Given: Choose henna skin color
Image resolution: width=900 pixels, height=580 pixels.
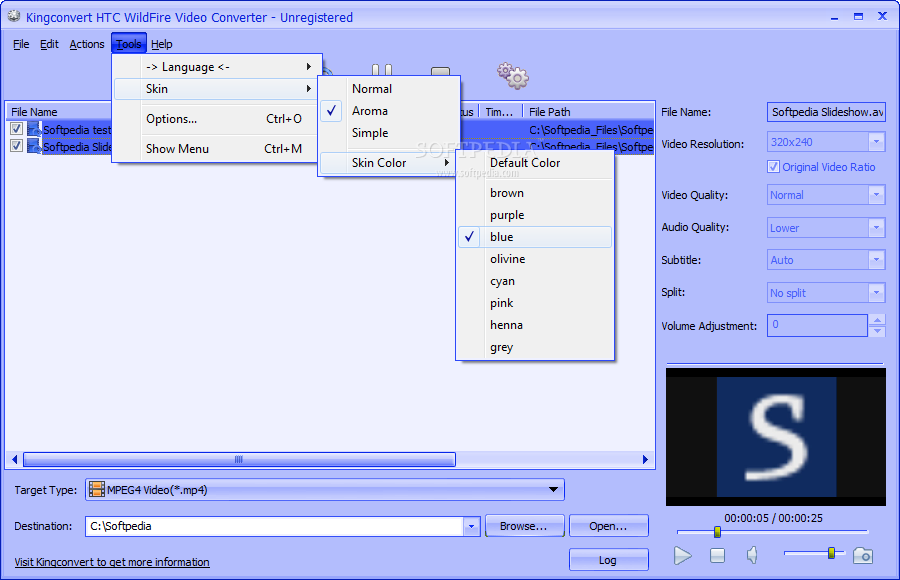Looking at the screenshot, I should tap(535, 325).
